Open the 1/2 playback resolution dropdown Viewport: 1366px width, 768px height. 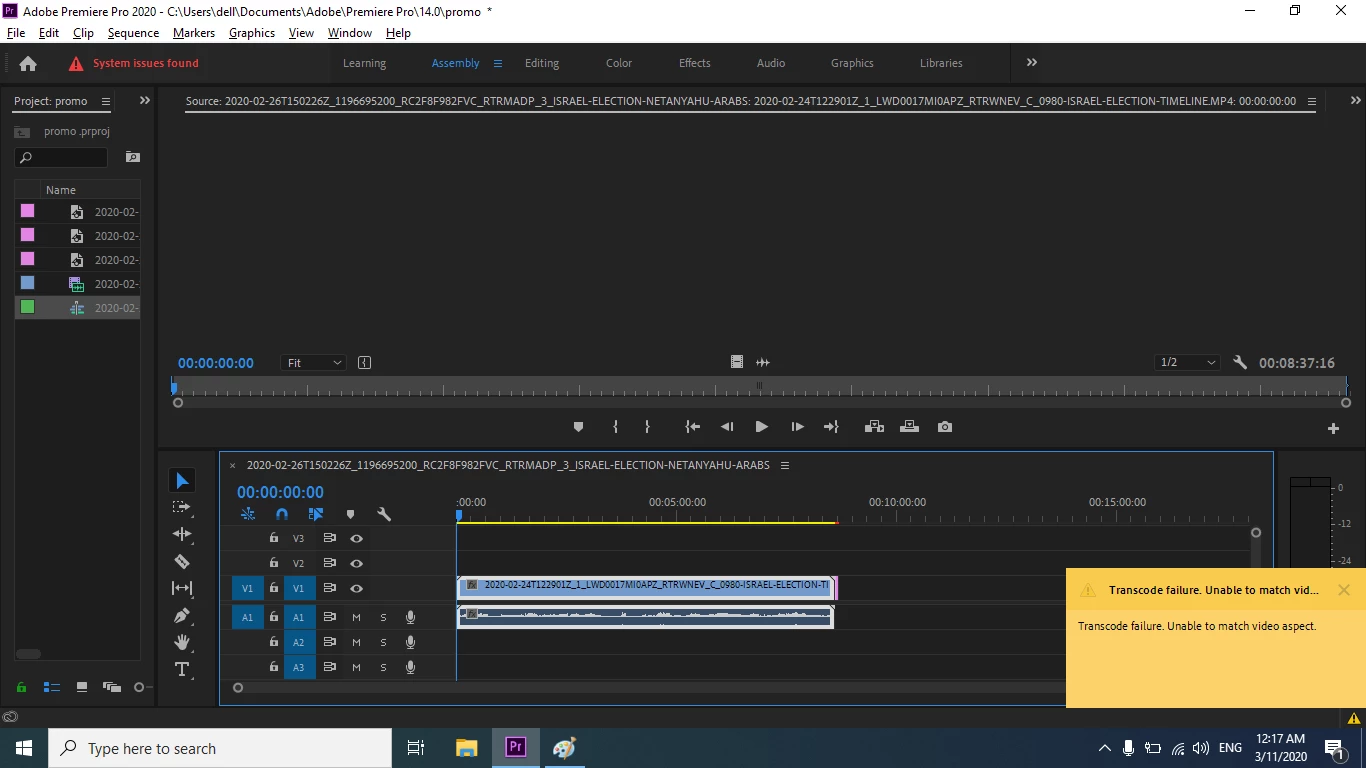point(1188,363)
